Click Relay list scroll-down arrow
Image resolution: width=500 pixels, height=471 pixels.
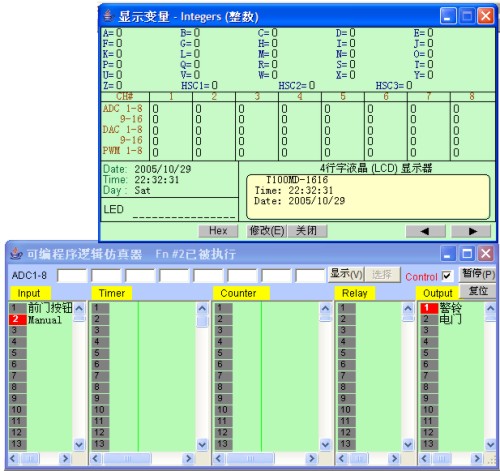[x=408, y=444]
